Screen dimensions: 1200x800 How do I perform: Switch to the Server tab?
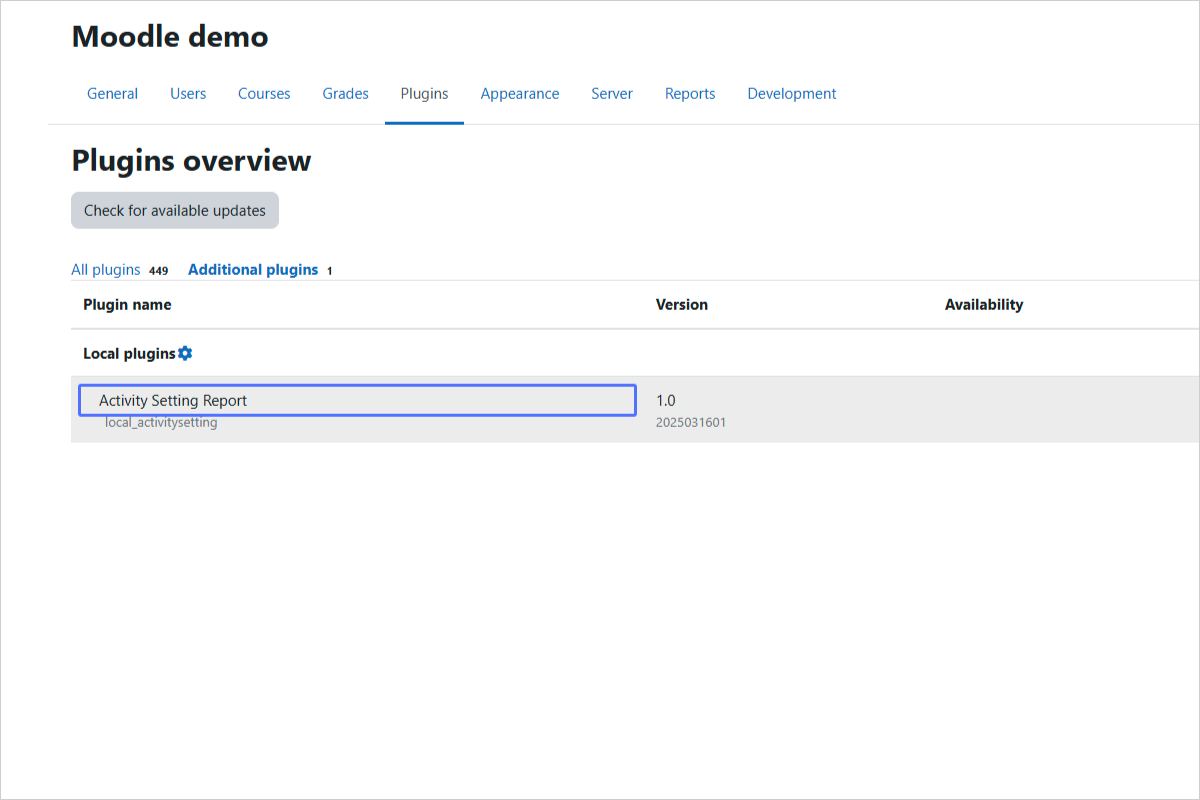coord(612,94)
